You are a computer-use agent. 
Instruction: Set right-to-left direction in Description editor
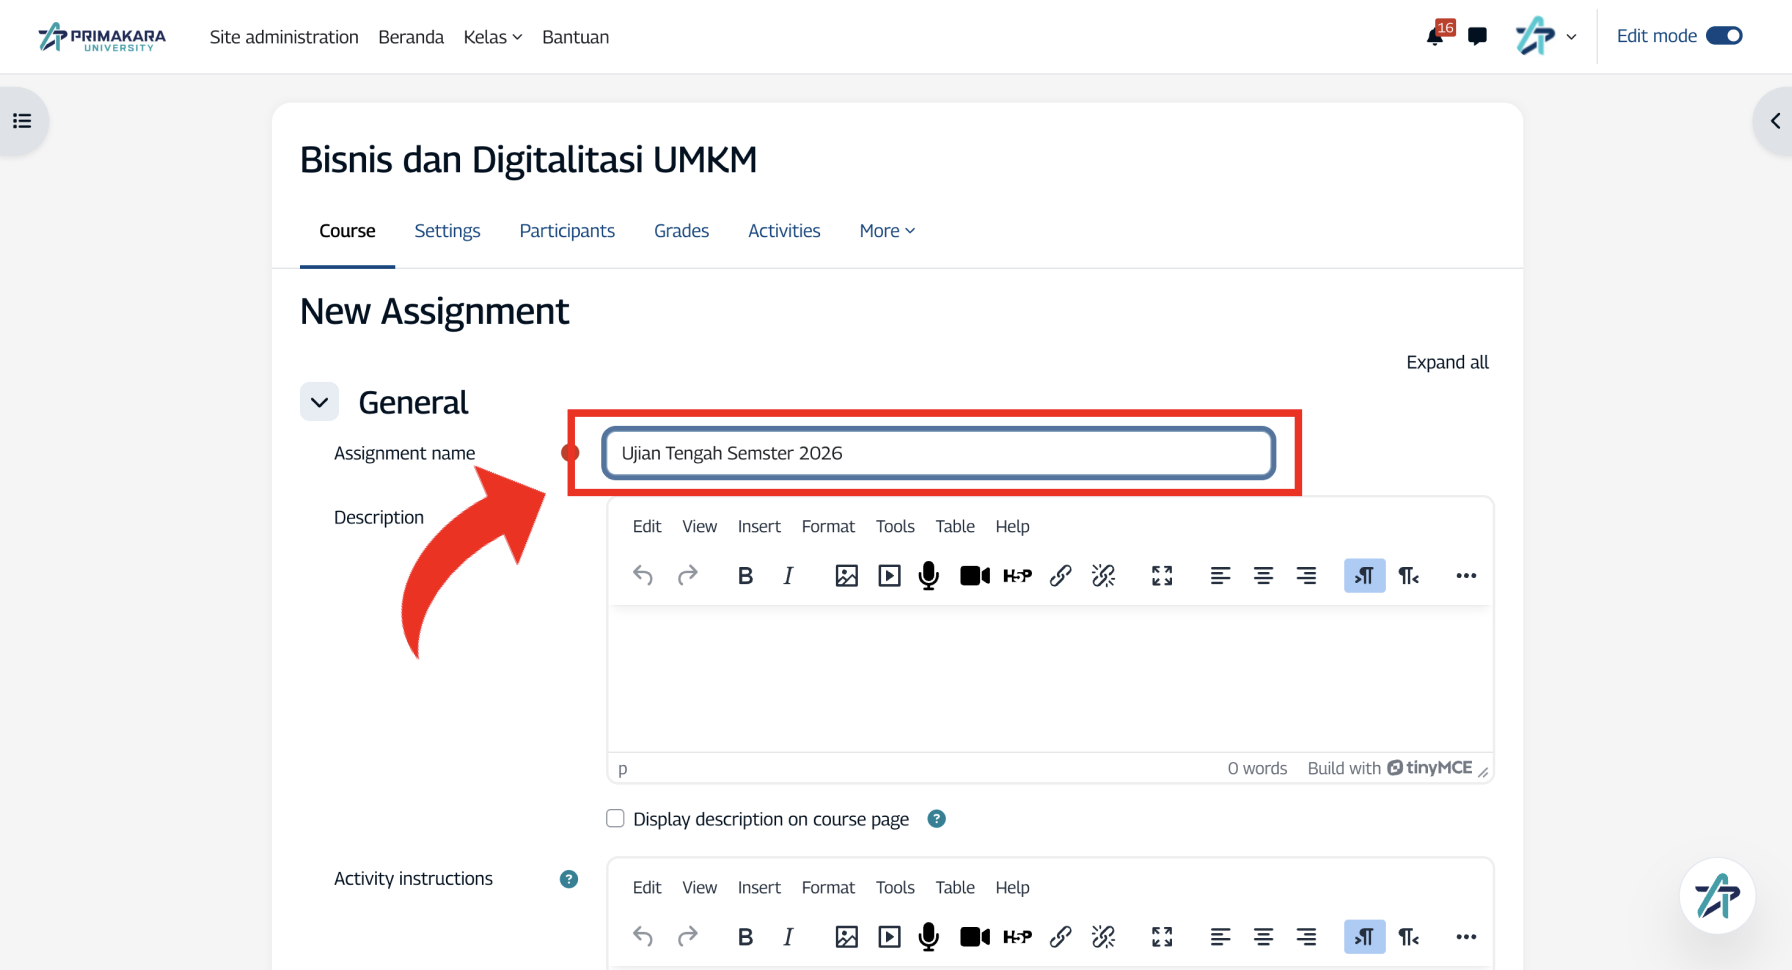[1409, 575]
